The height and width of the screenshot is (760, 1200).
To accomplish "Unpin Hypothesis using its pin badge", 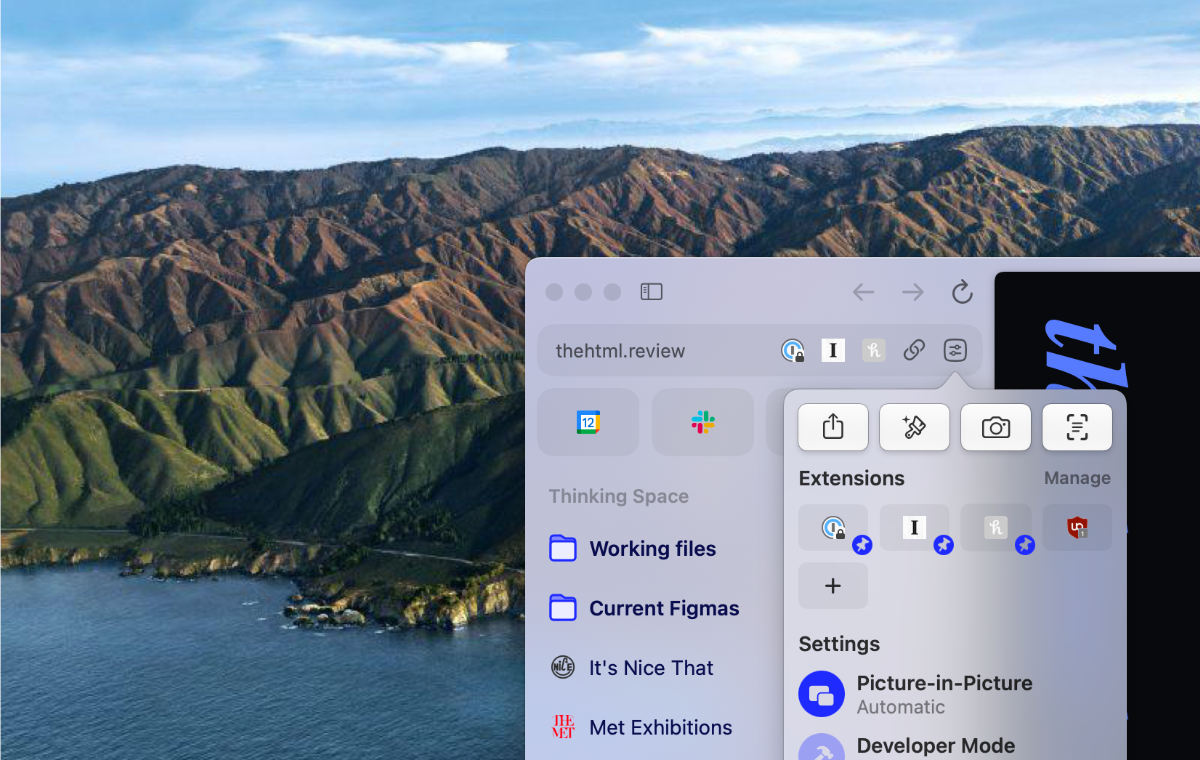I will (x=1024, y=545).
